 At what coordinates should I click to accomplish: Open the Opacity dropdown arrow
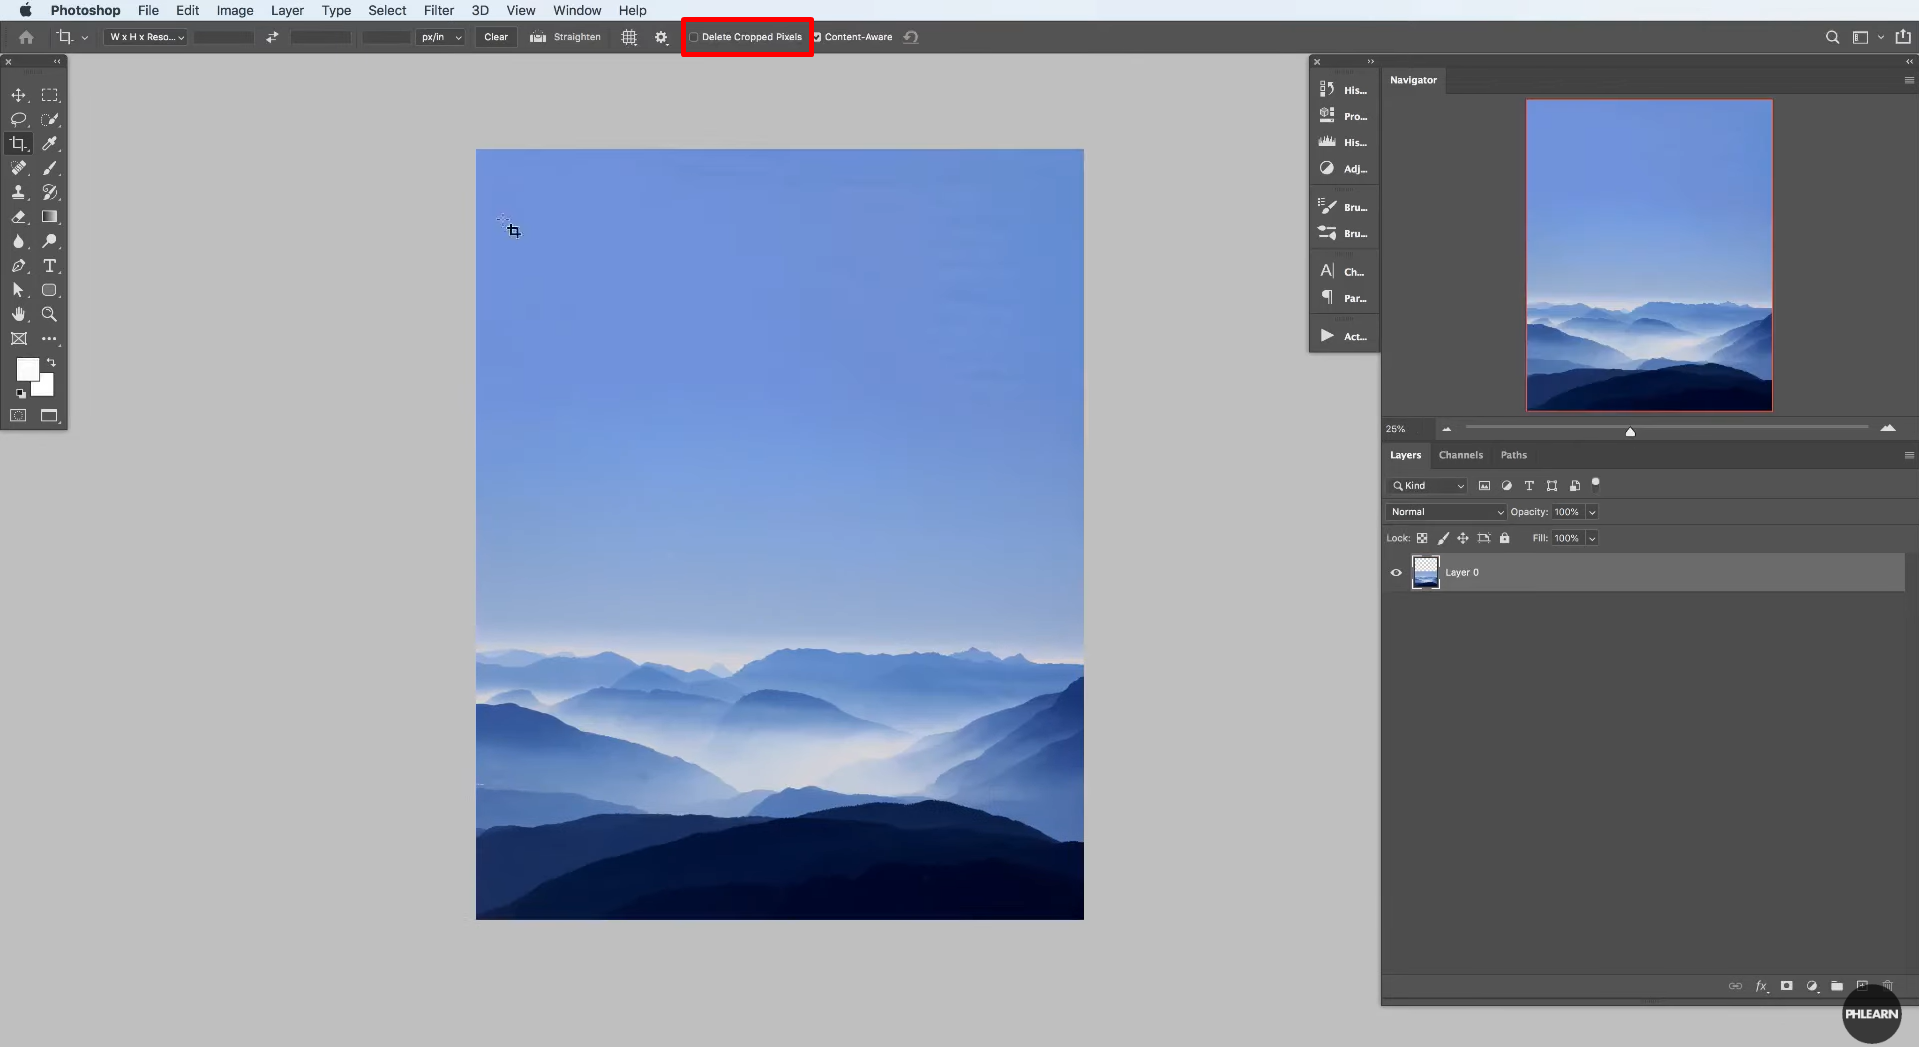[1592, 511]
